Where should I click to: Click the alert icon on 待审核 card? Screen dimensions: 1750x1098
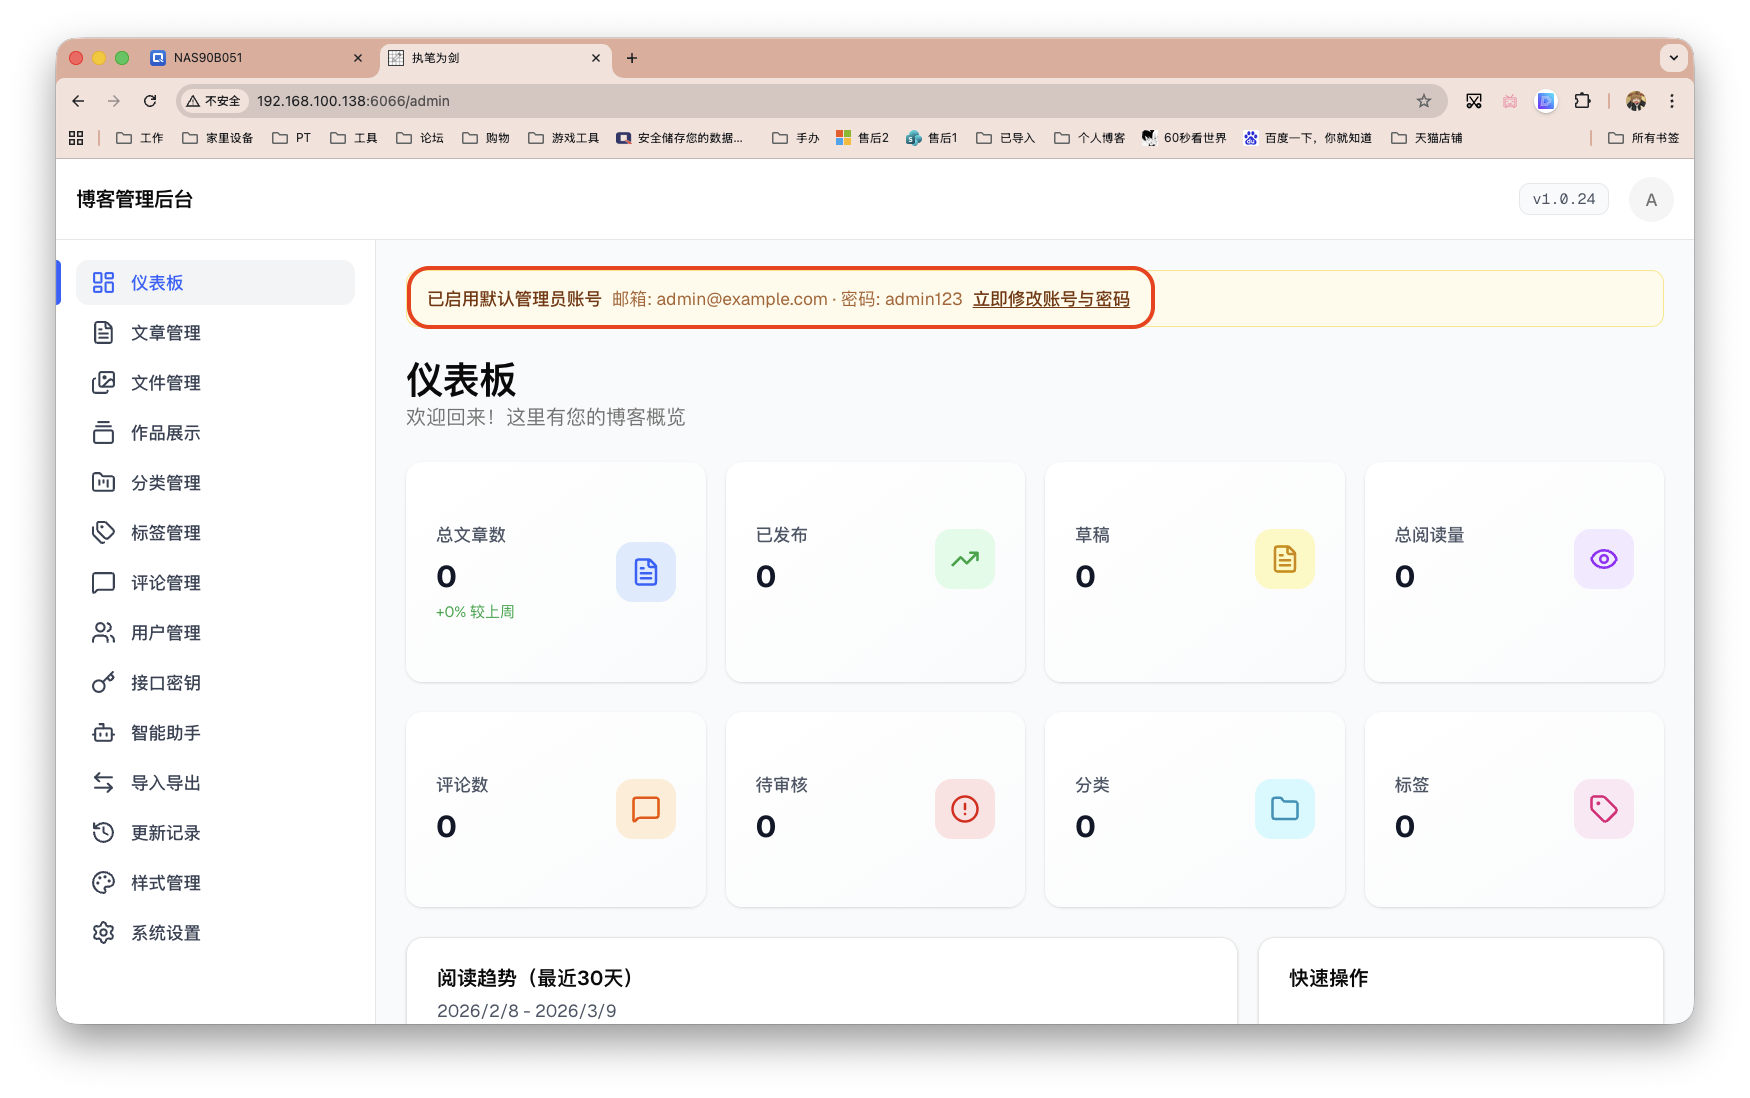tap(964, 809)
